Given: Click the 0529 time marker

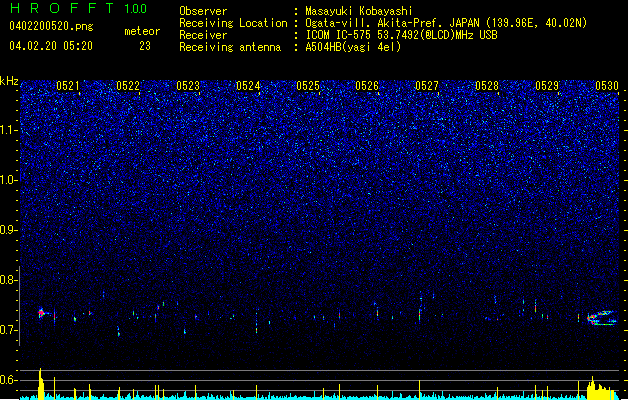Looking at the screenshot, I should pyautogui.click(x=547, y=86).
